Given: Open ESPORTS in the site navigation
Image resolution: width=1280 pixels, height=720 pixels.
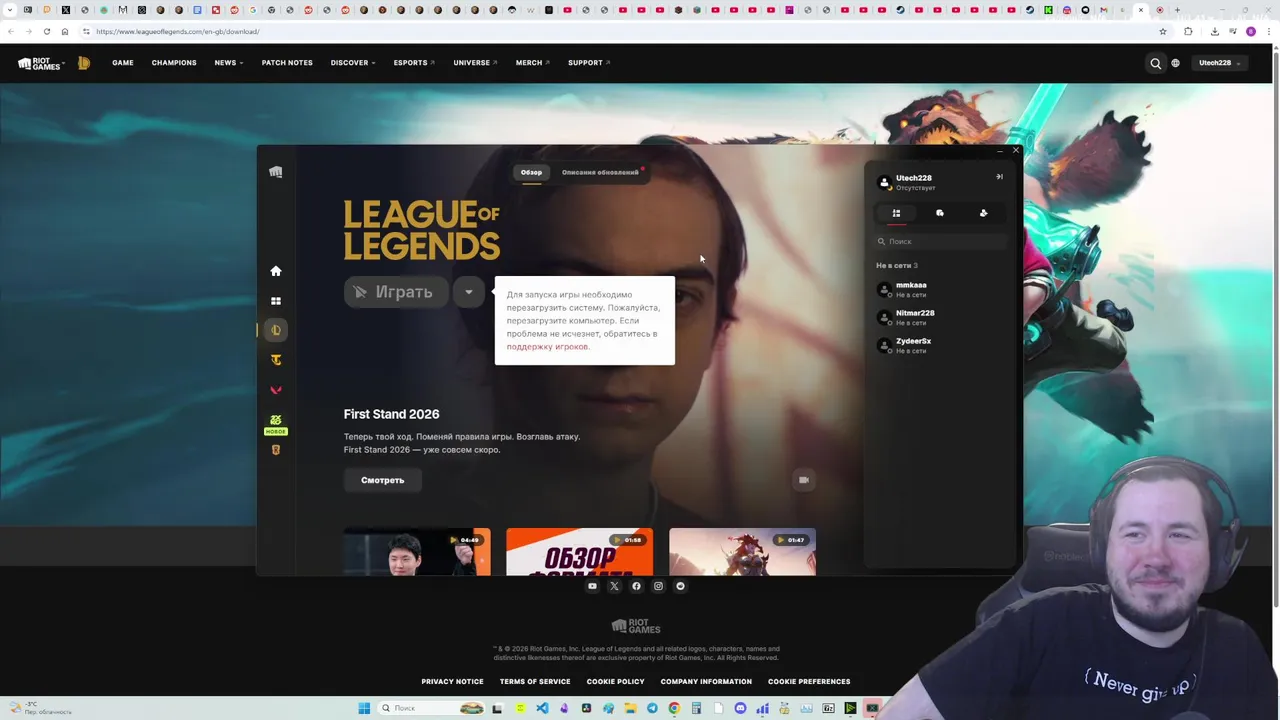Looking at the screenshot, I should [414, 63].
